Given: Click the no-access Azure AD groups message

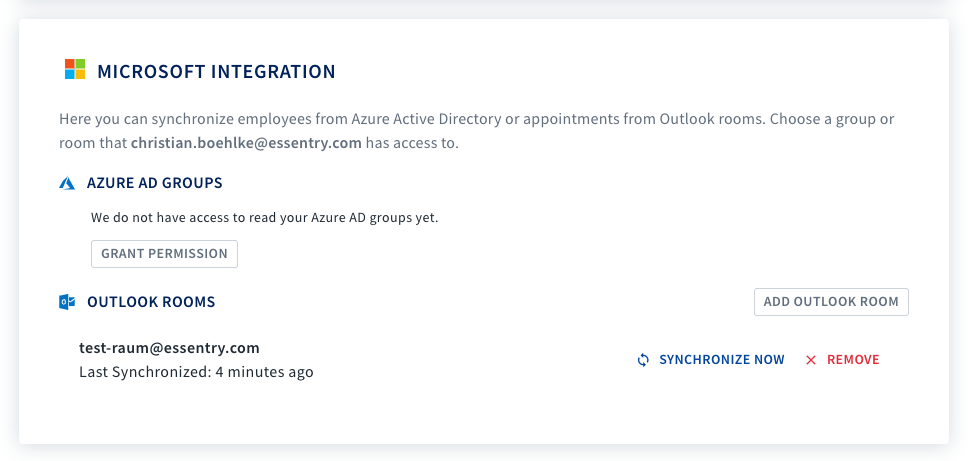Looking at the screenshot, I should tap(264, 218).
